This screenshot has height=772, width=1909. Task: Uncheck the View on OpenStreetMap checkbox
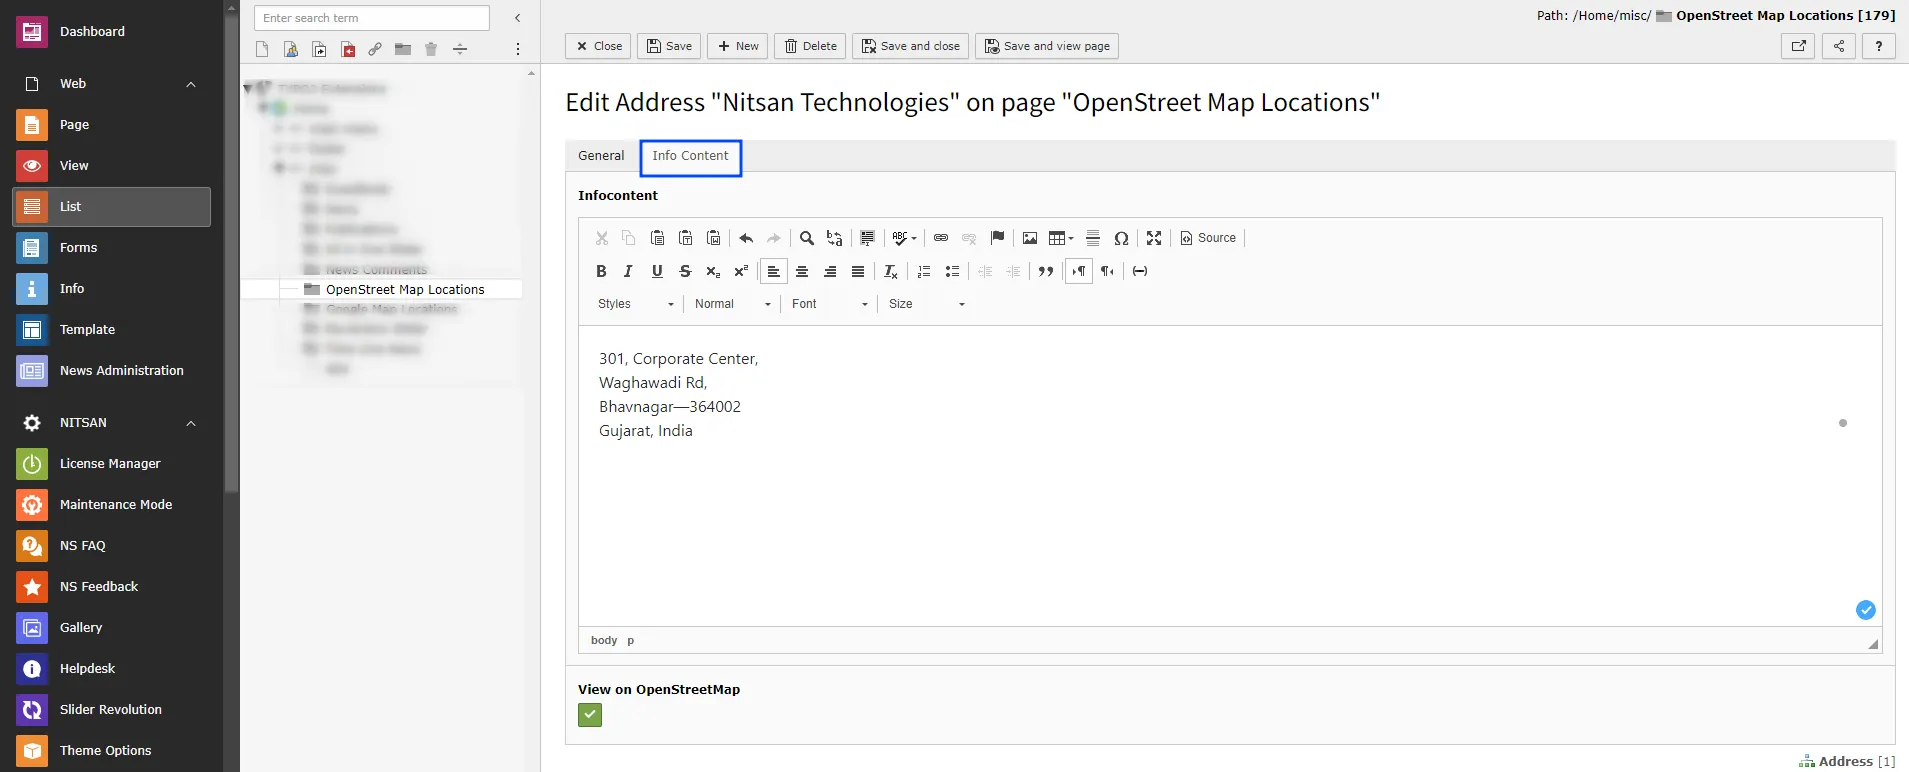590,715
